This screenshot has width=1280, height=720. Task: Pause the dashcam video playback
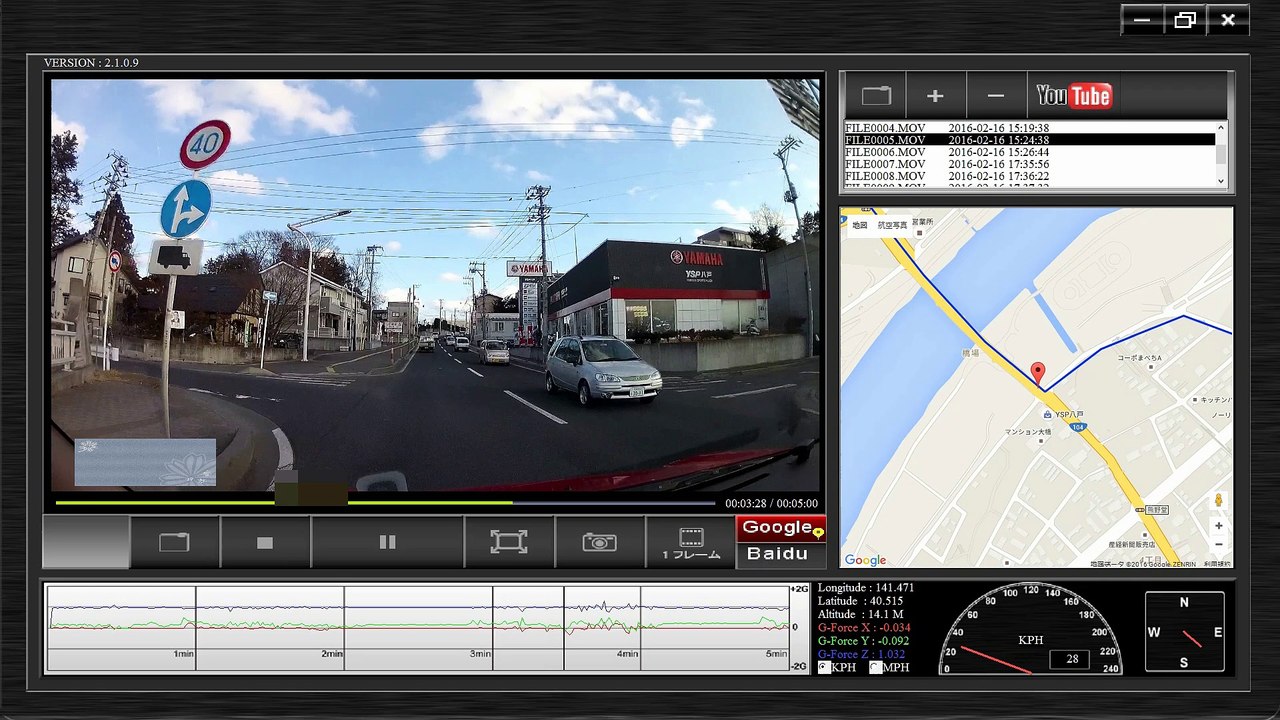click(387, 542)
